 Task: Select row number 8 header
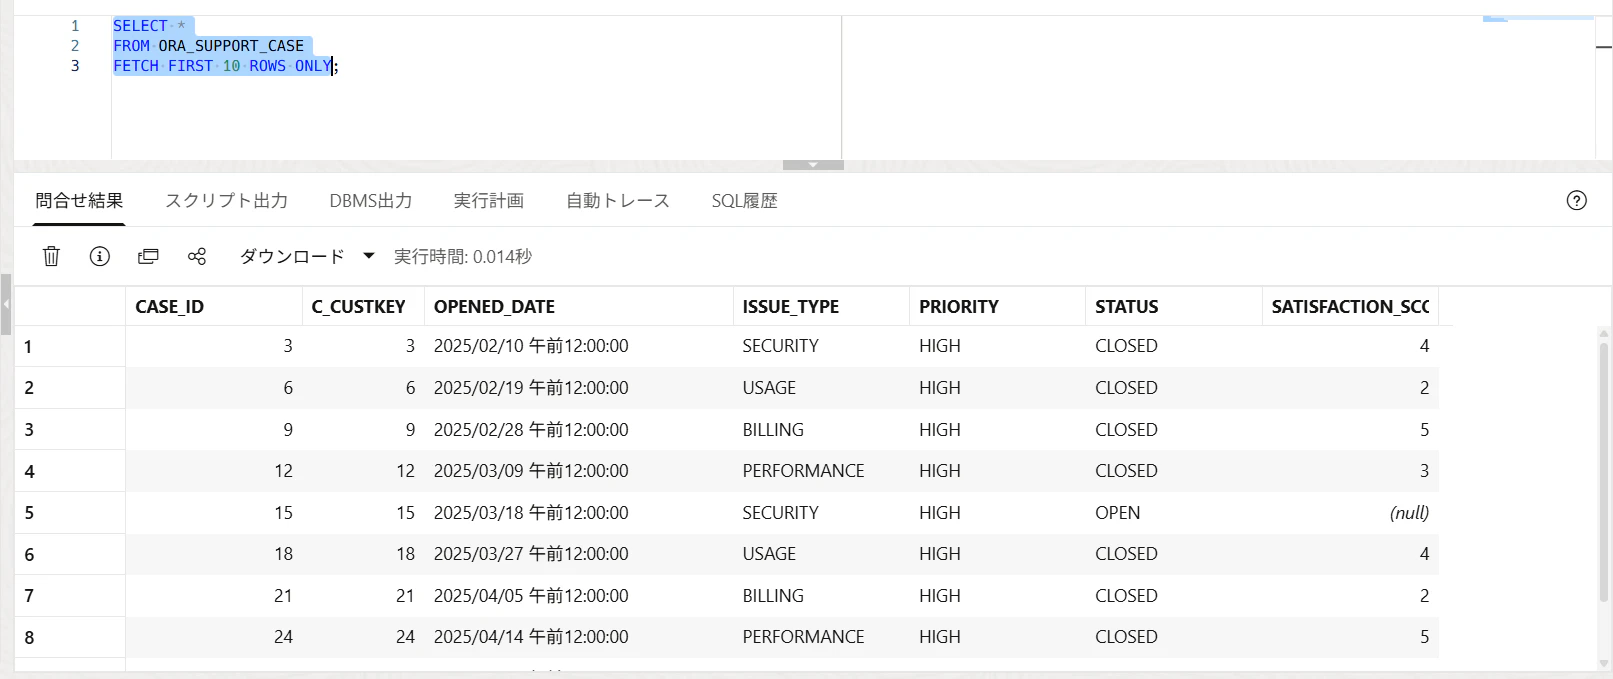70,637
